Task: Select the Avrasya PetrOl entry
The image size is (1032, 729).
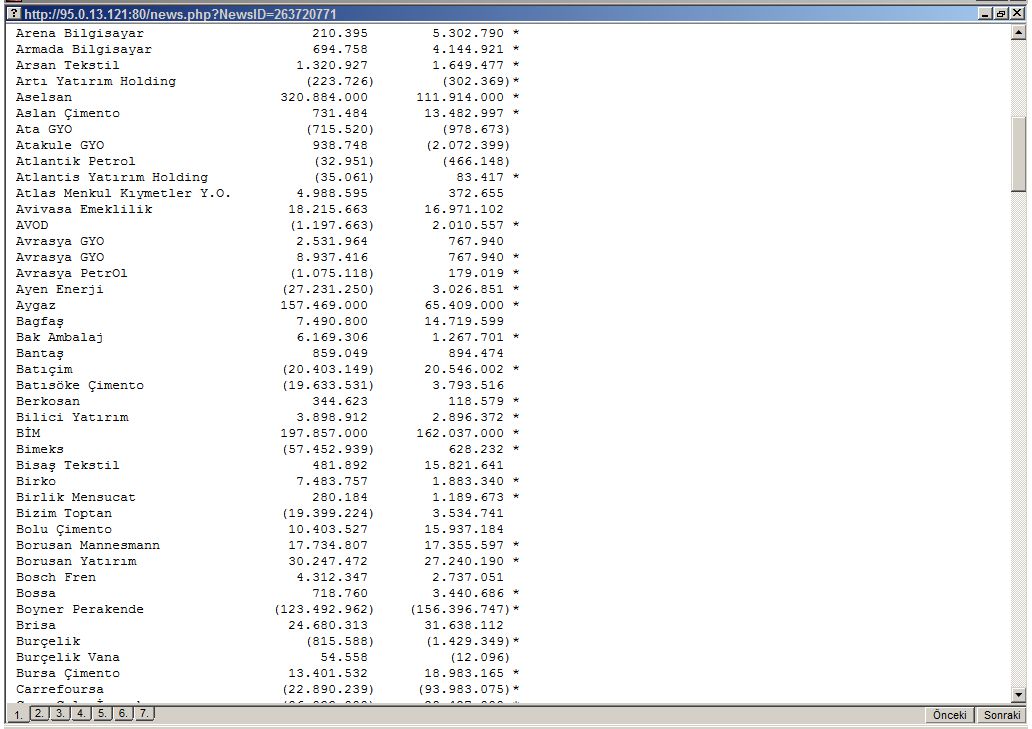Action: tap(72, 273)
